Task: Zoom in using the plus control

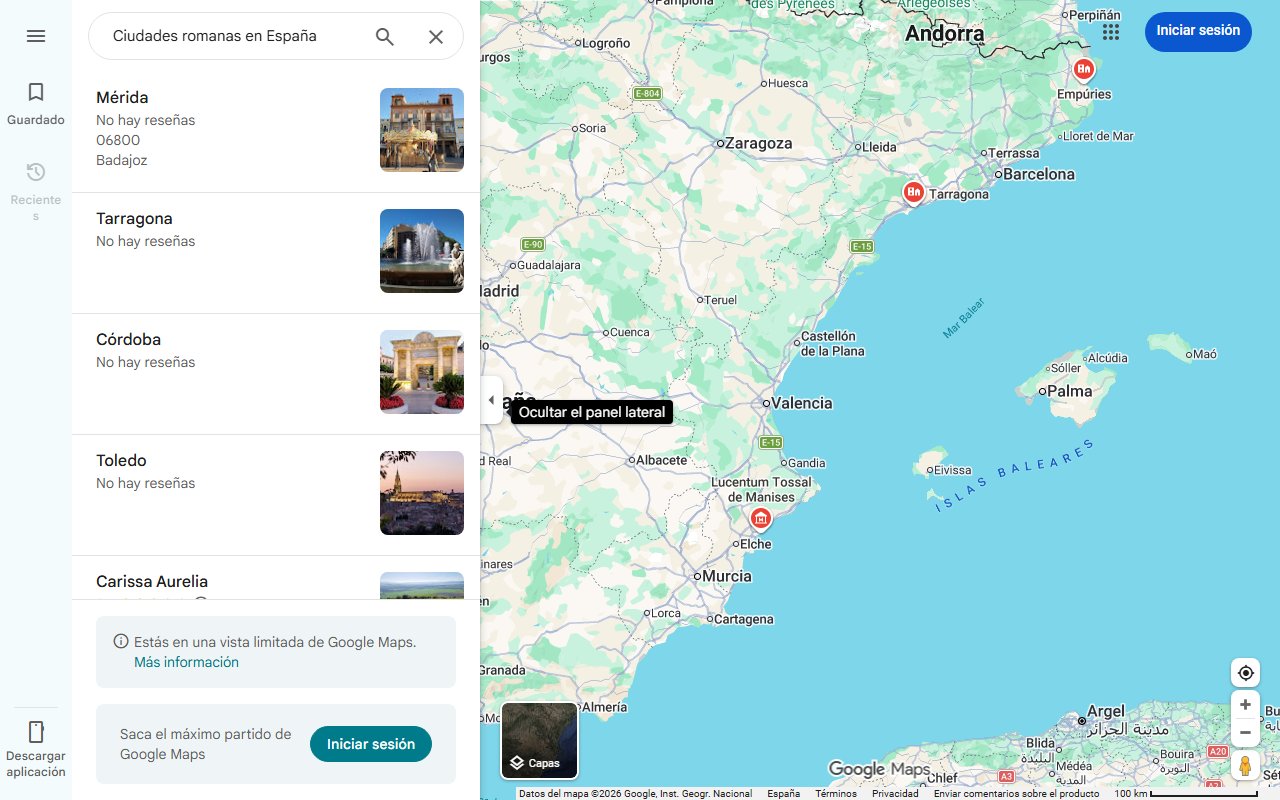Action: pos(1245,704)
